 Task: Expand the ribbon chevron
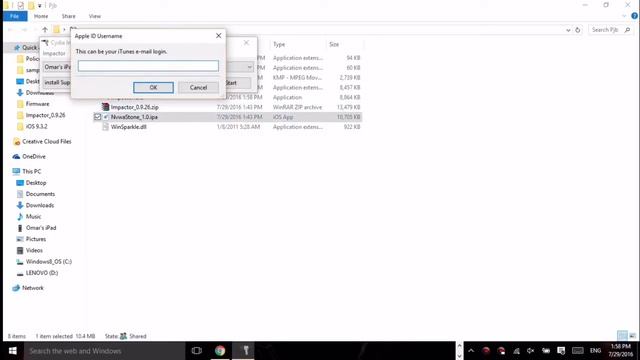[x=624, y=16]
